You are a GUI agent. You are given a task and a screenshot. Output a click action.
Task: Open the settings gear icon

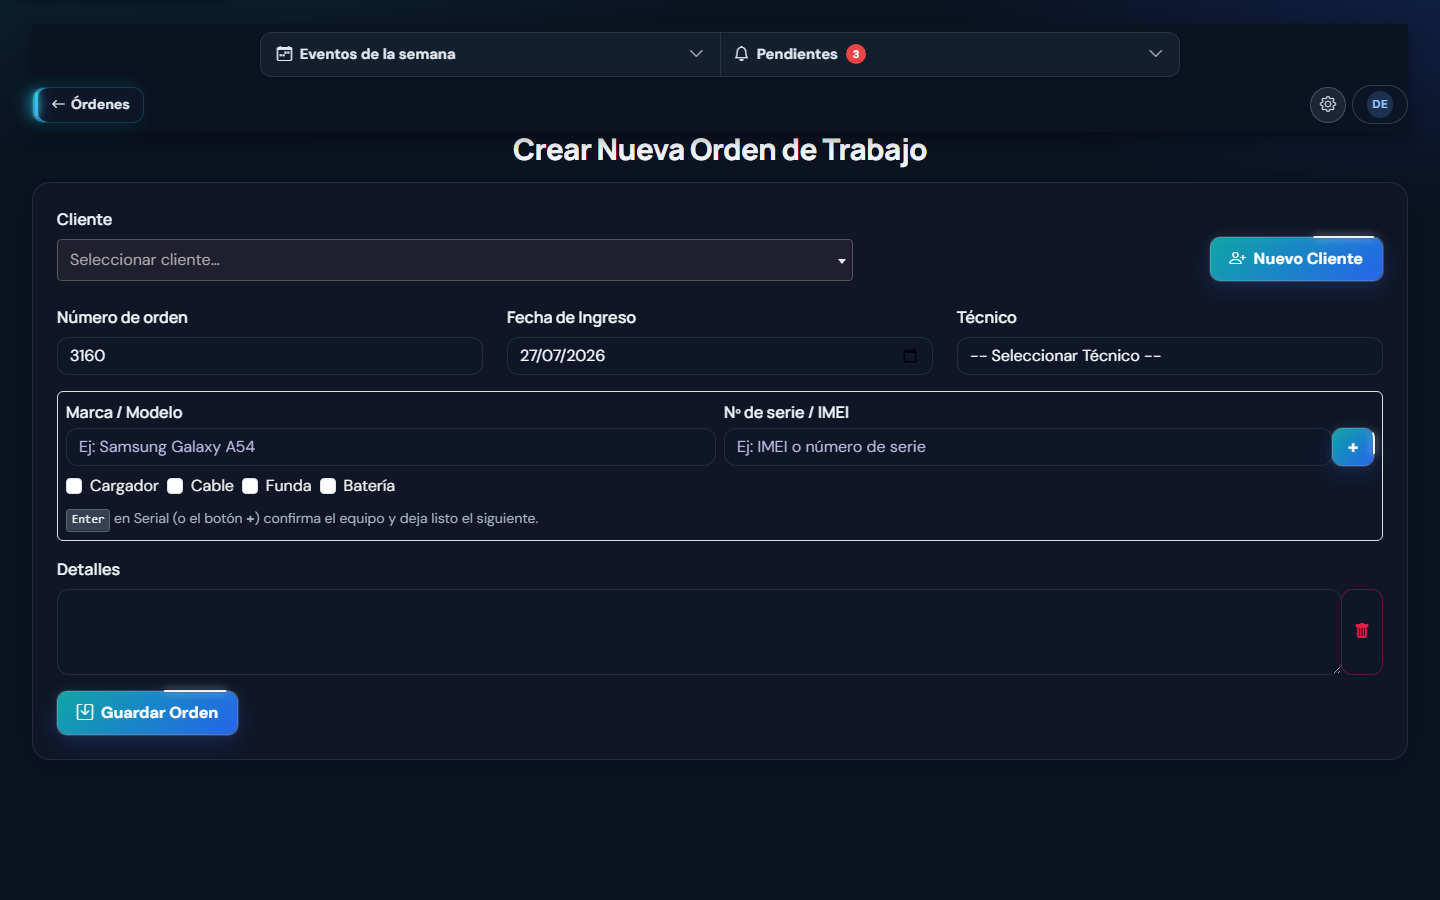pyautogui.click(x=1328, y=104)
